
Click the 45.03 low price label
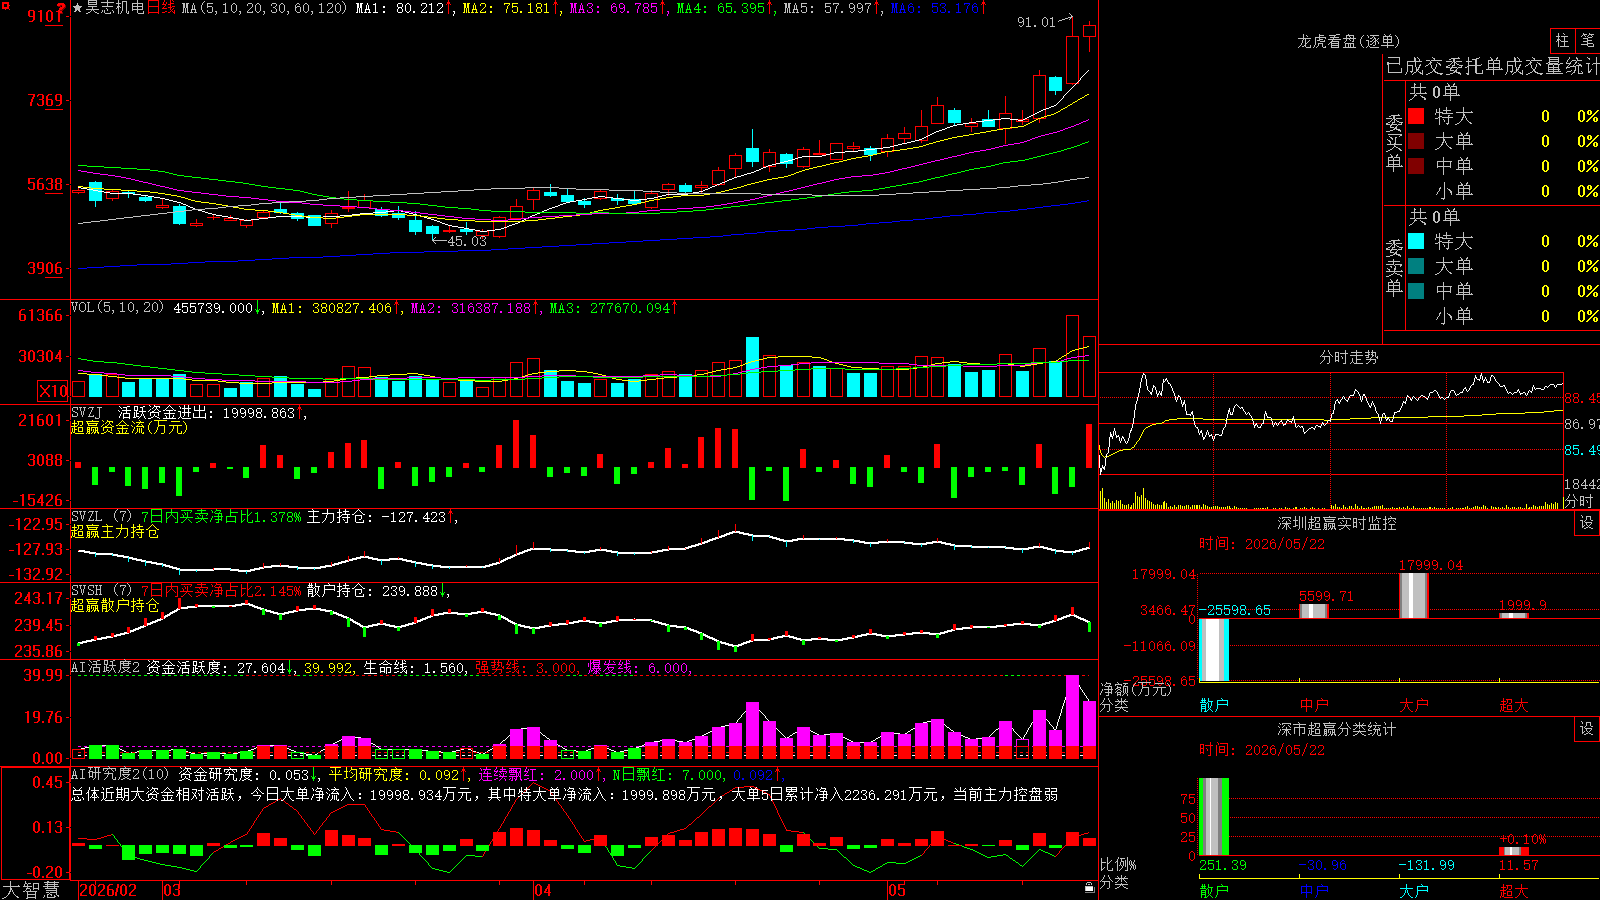click(x=467, y=241)
